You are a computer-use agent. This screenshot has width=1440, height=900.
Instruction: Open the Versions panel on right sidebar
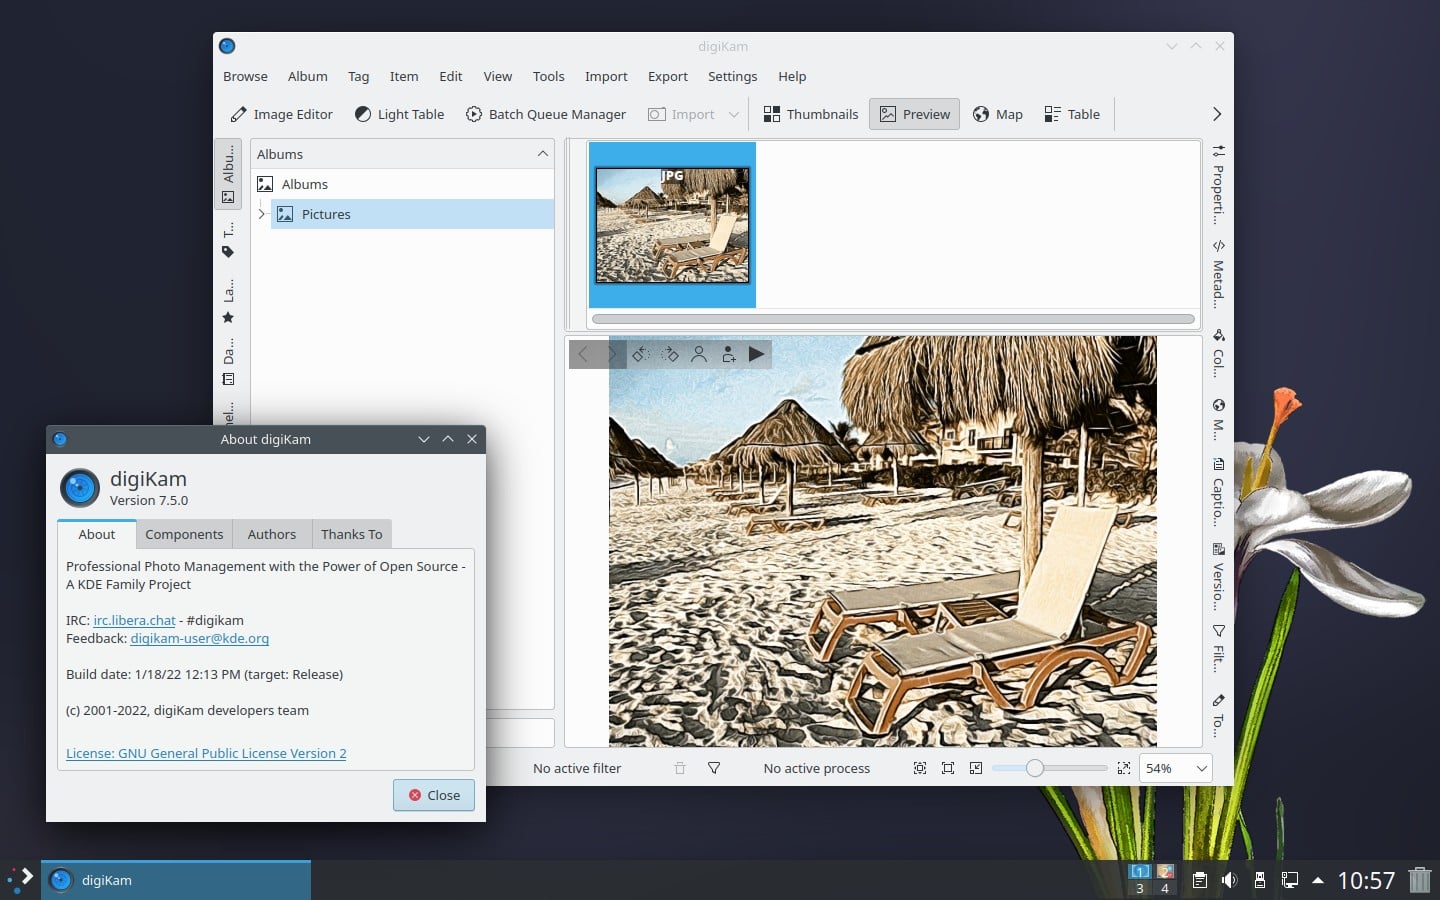coord(1216,580)
